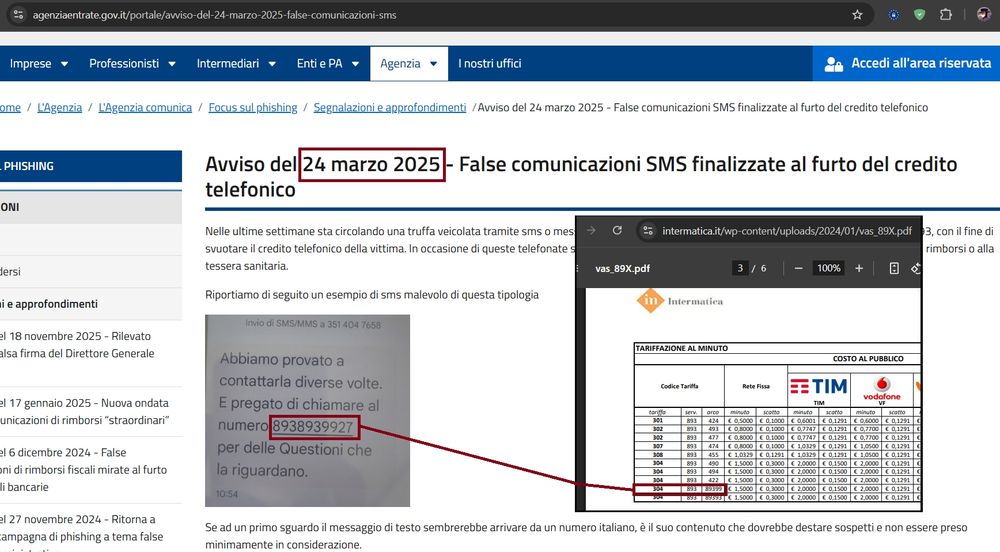Click the vas_89X.pdf file name
Viewport: 1000px width, 552px height.
(622, 268)
